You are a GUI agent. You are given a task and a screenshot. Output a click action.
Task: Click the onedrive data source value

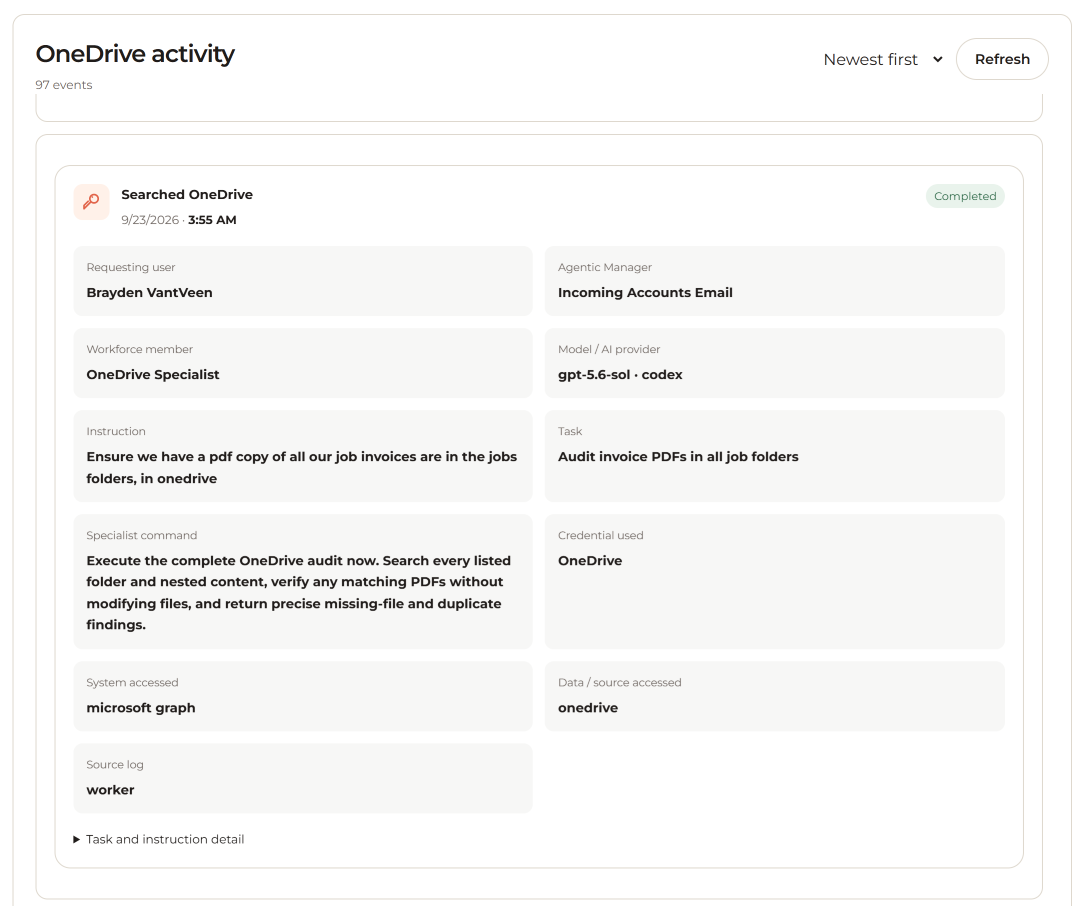588,707
